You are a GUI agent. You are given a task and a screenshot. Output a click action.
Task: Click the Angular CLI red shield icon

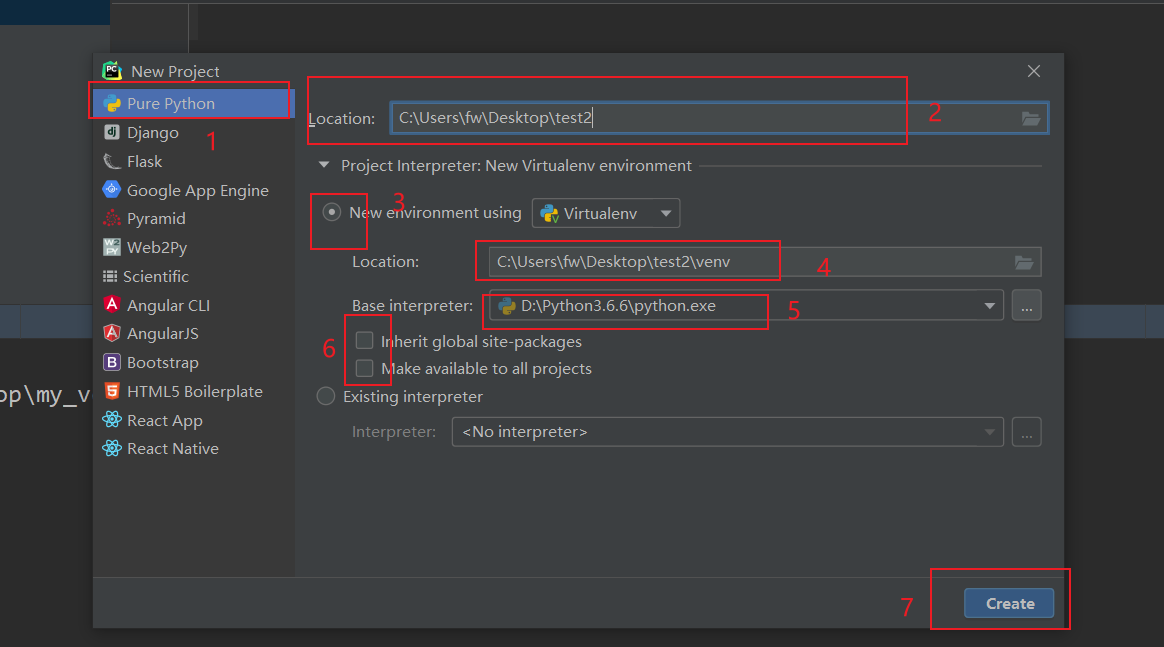[111, 304]
